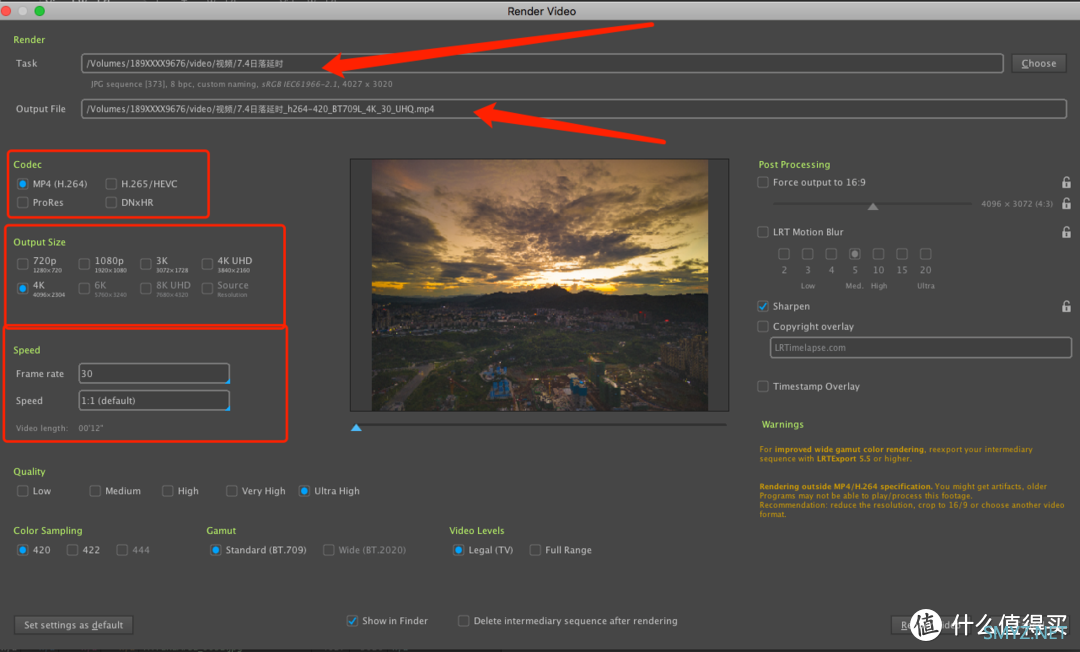The image size is (1080, 652).
Task: Choose 4K UHD output size
Action: point(207,264)
